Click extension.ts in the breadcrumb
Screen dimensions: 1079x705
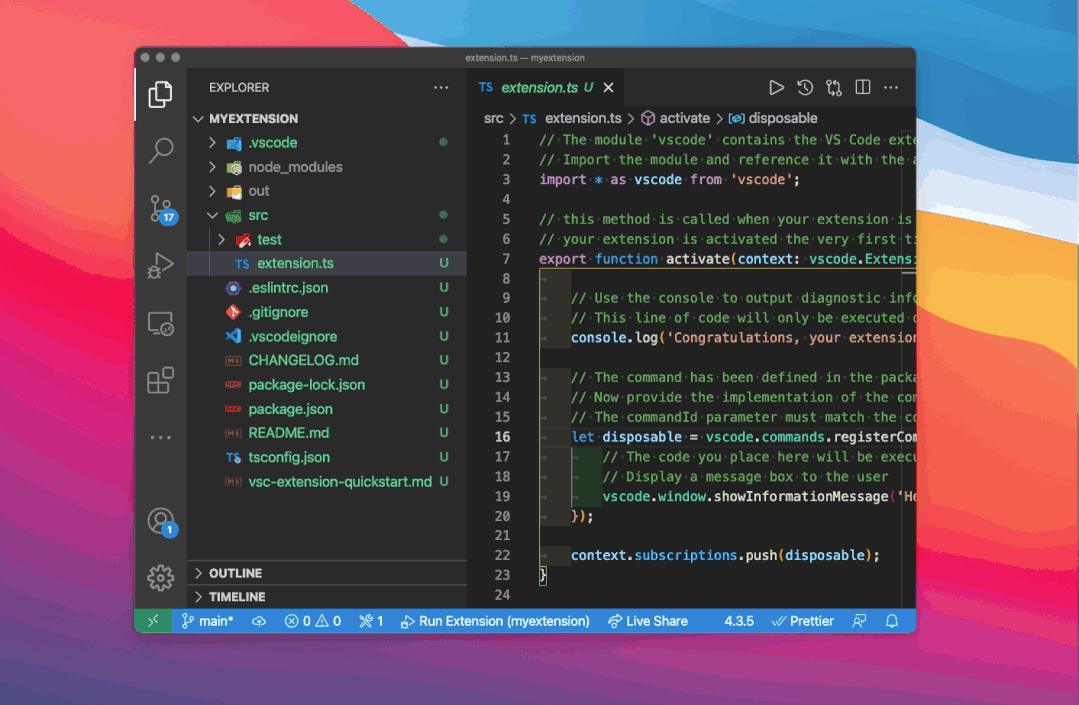point(572,118)
